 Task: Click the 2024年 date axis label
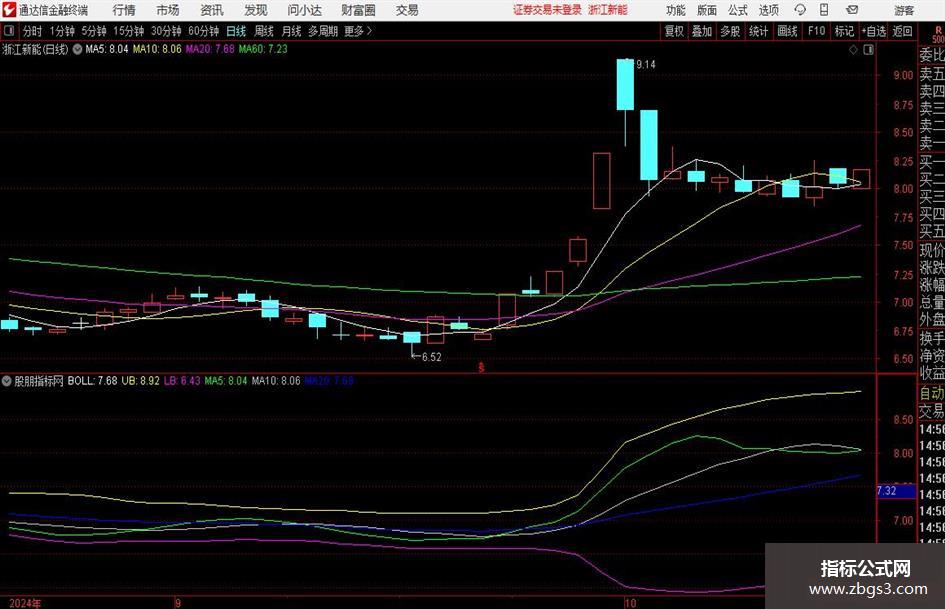click(x=25, y=603)
